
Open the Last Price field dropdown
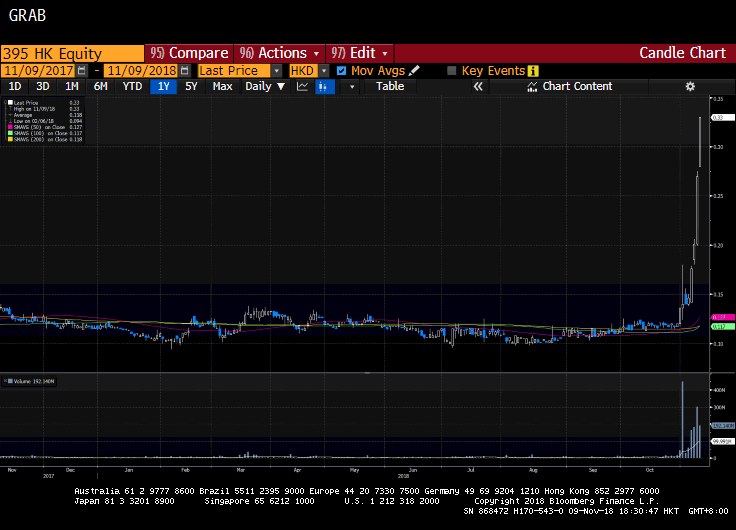pyautogui.click(x=277, y=71)
